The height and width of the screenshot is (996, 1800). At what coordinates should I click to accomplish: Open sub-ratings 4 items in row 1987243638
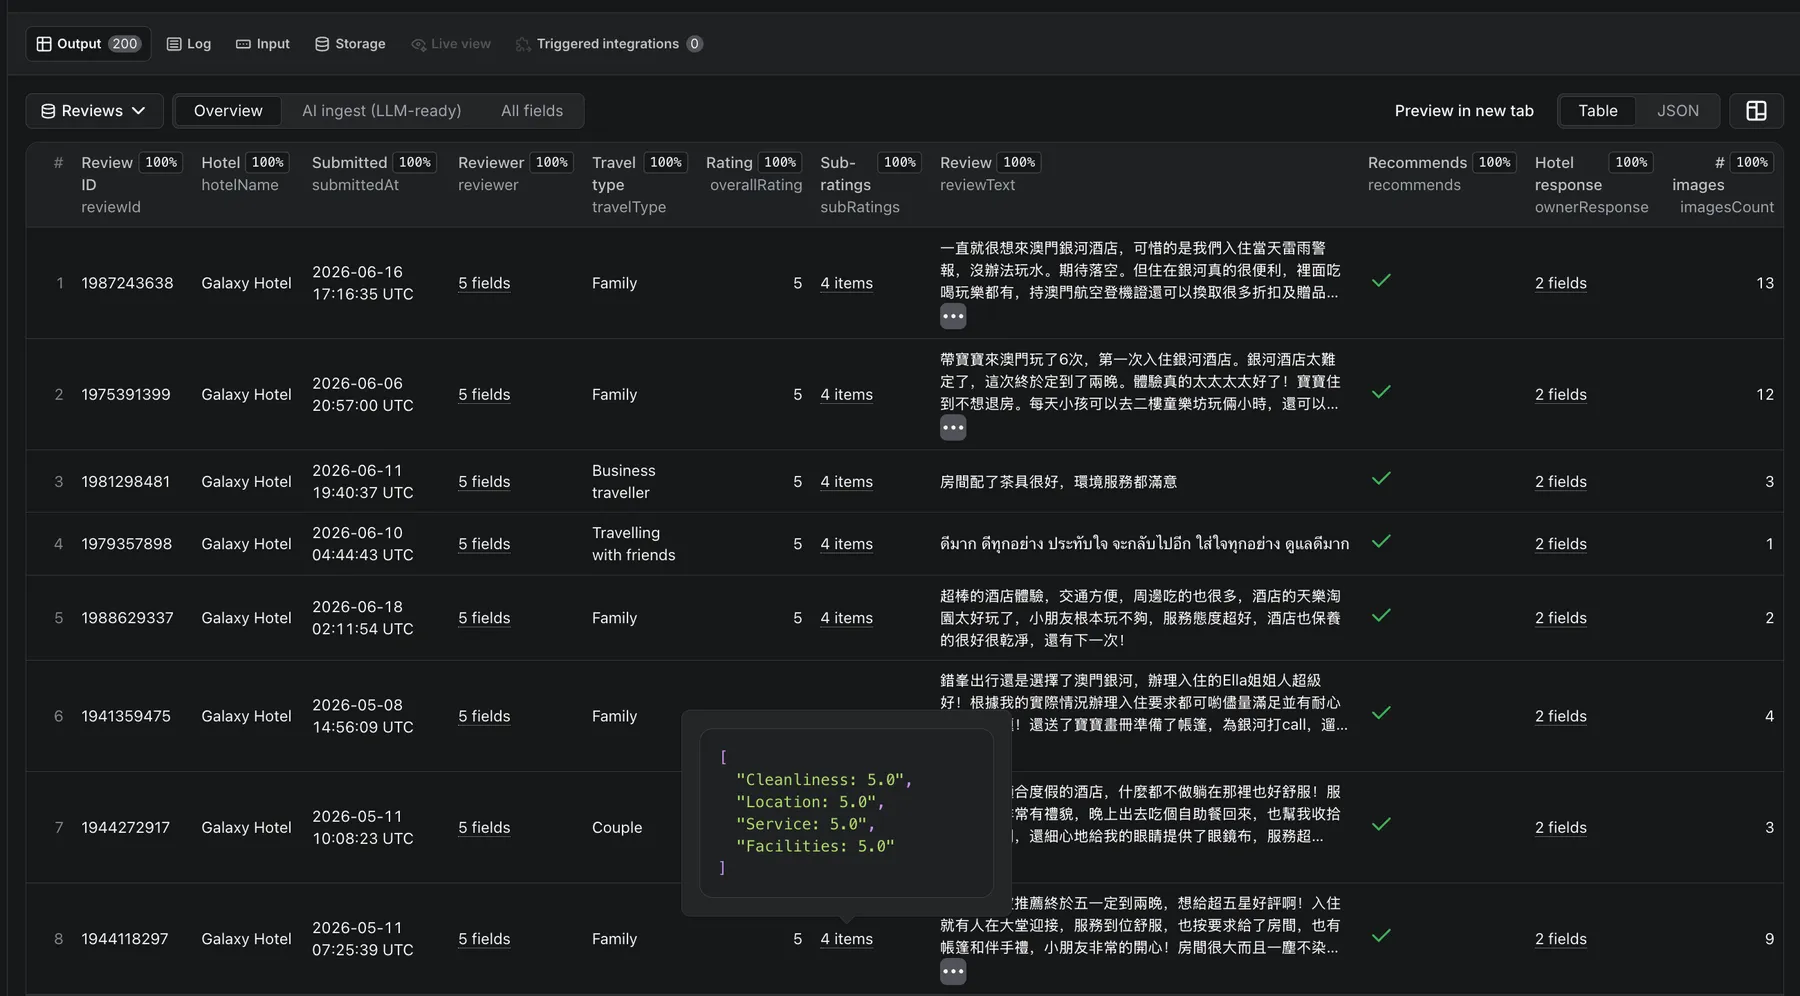(x=846, y=283)
